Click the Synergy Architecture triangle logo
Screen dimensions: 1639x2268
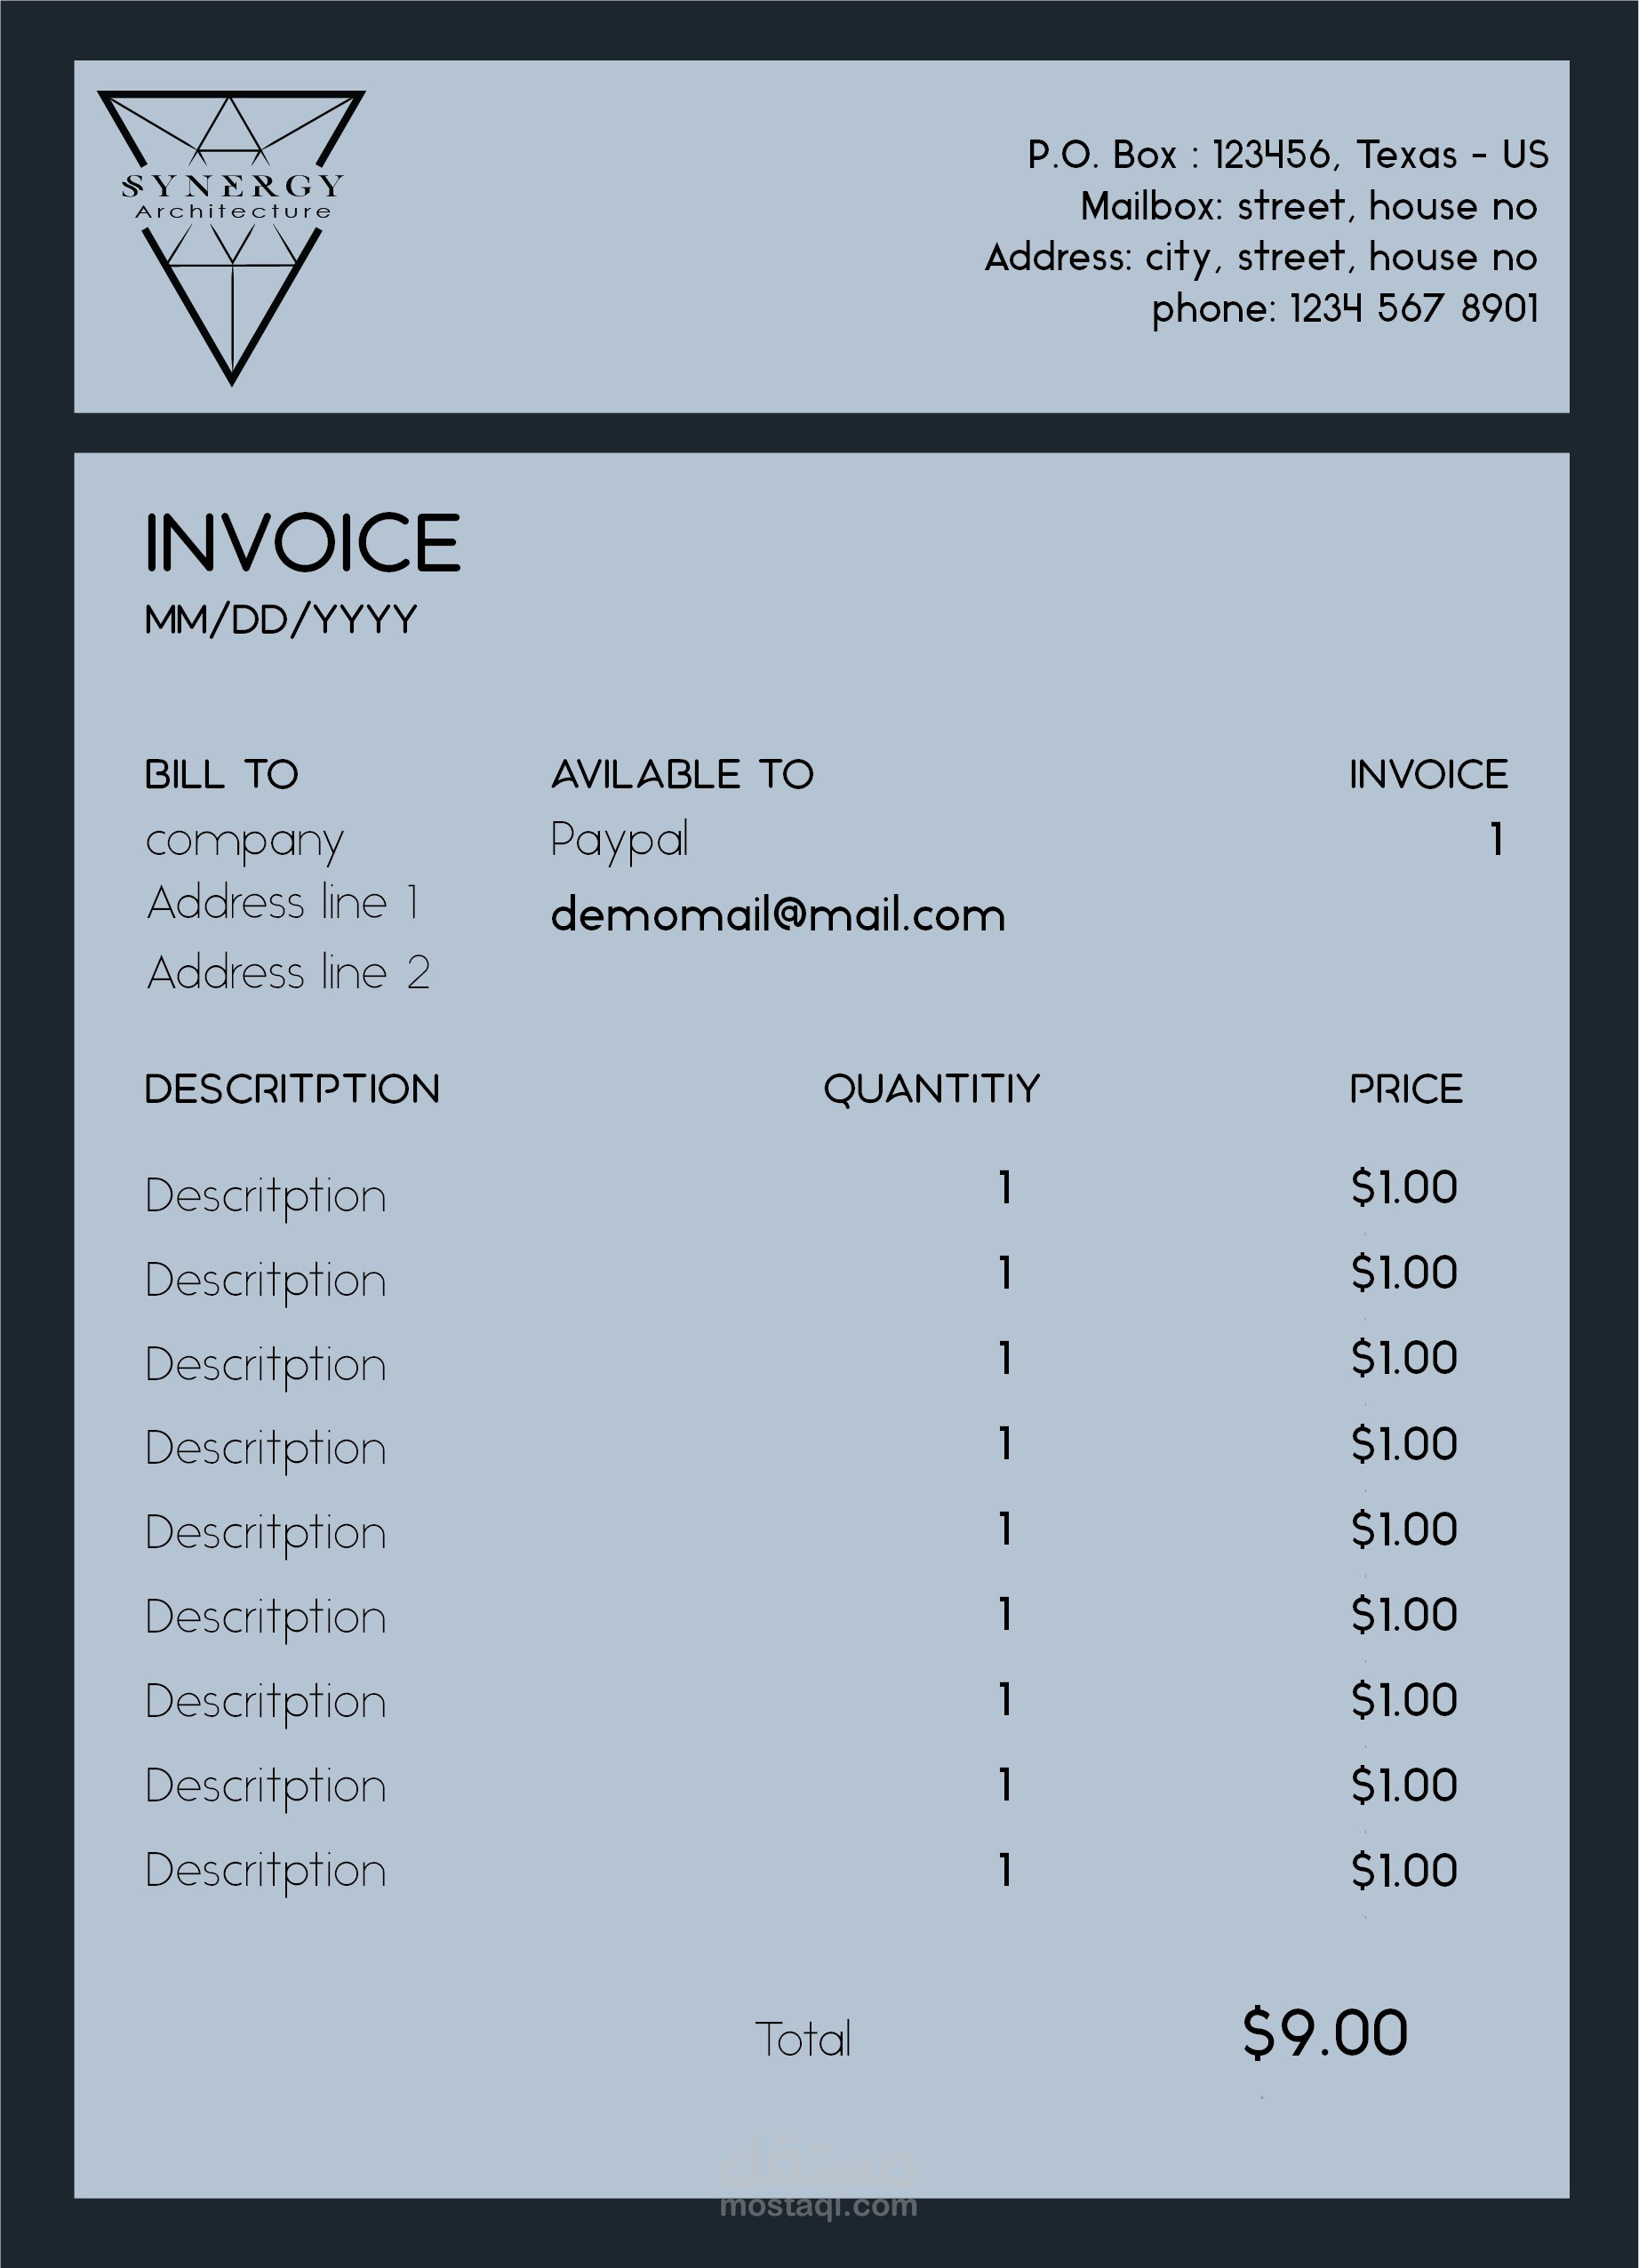(231, 238)
